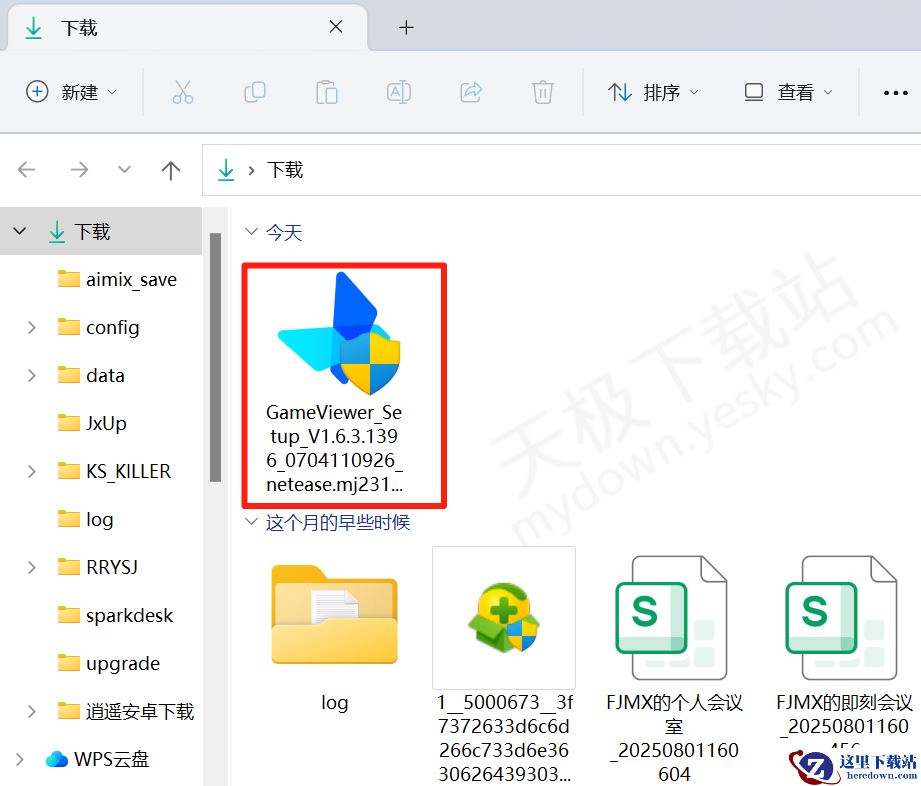Click the 1__5000673__3f file name text
Screen dimensions: 921x786
point(505,738)
